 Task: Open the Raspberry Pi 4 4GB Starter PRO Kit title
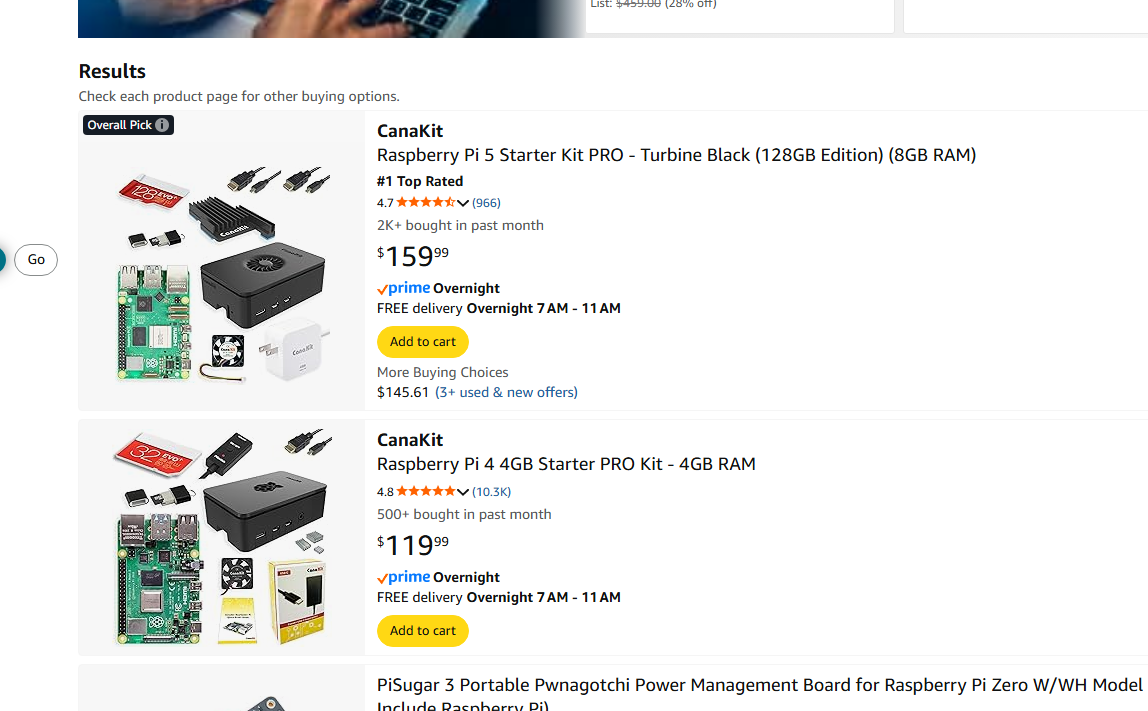point(566,464)
